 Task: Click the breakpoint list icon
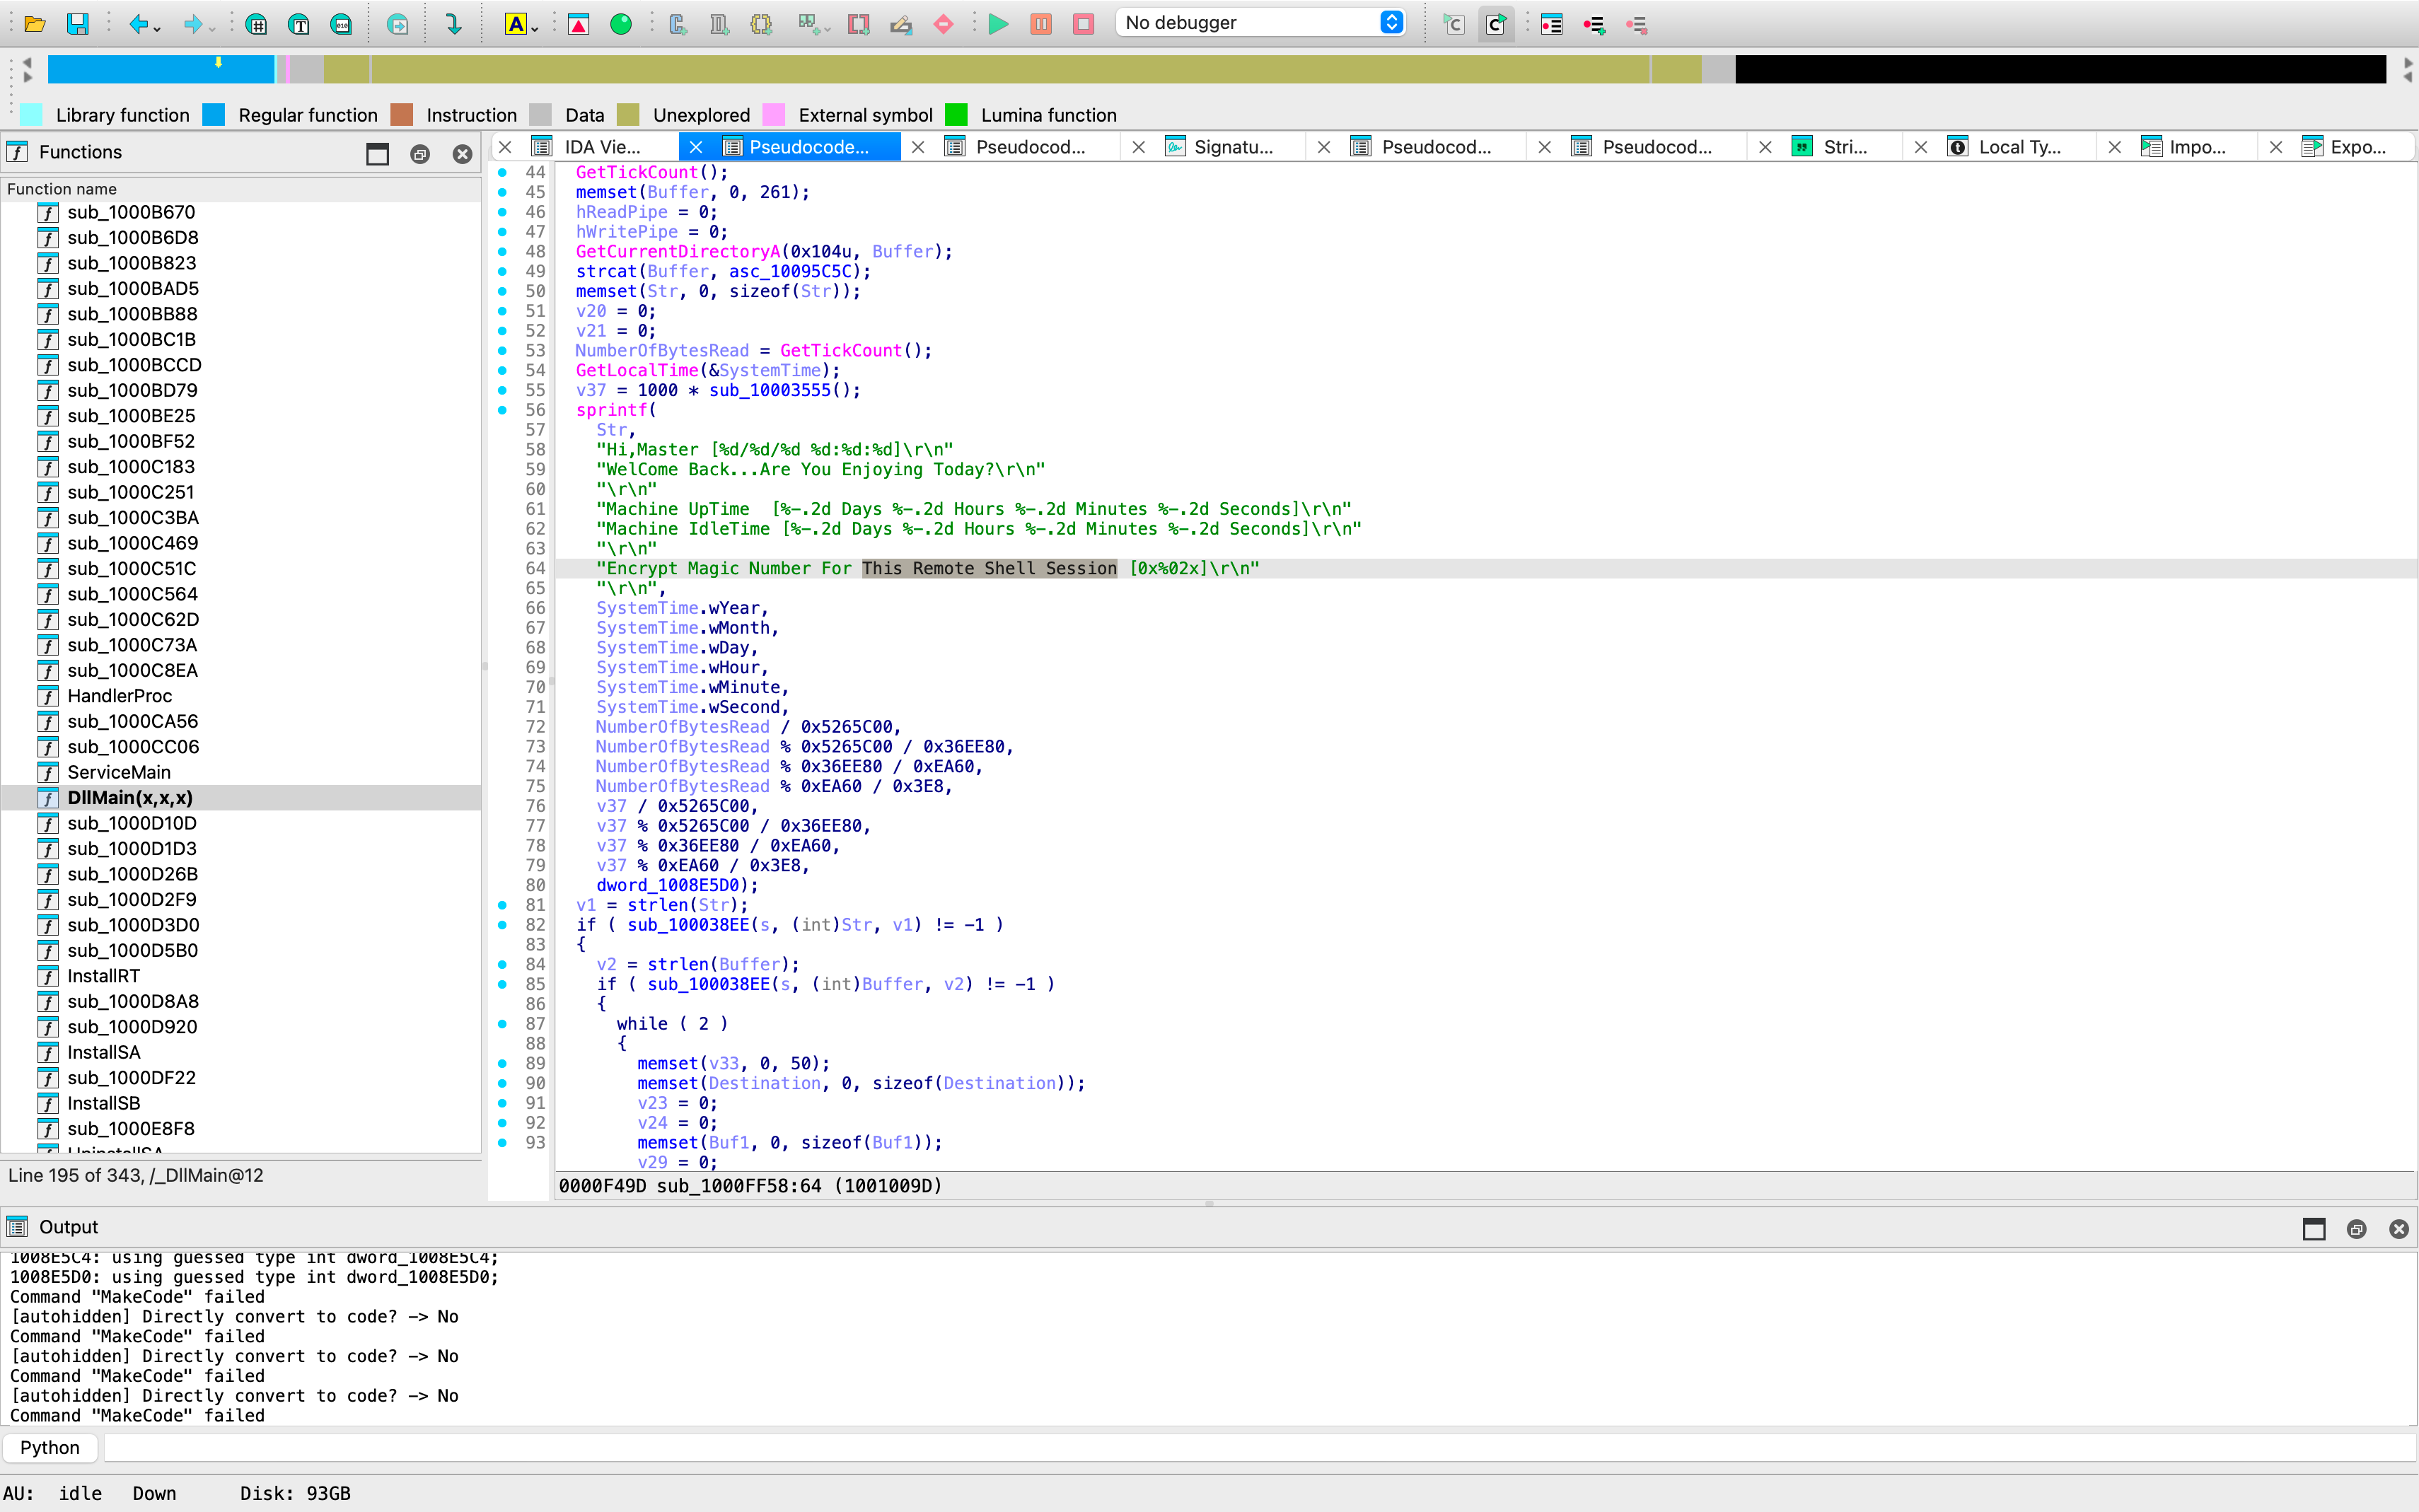coord(1551,24)
